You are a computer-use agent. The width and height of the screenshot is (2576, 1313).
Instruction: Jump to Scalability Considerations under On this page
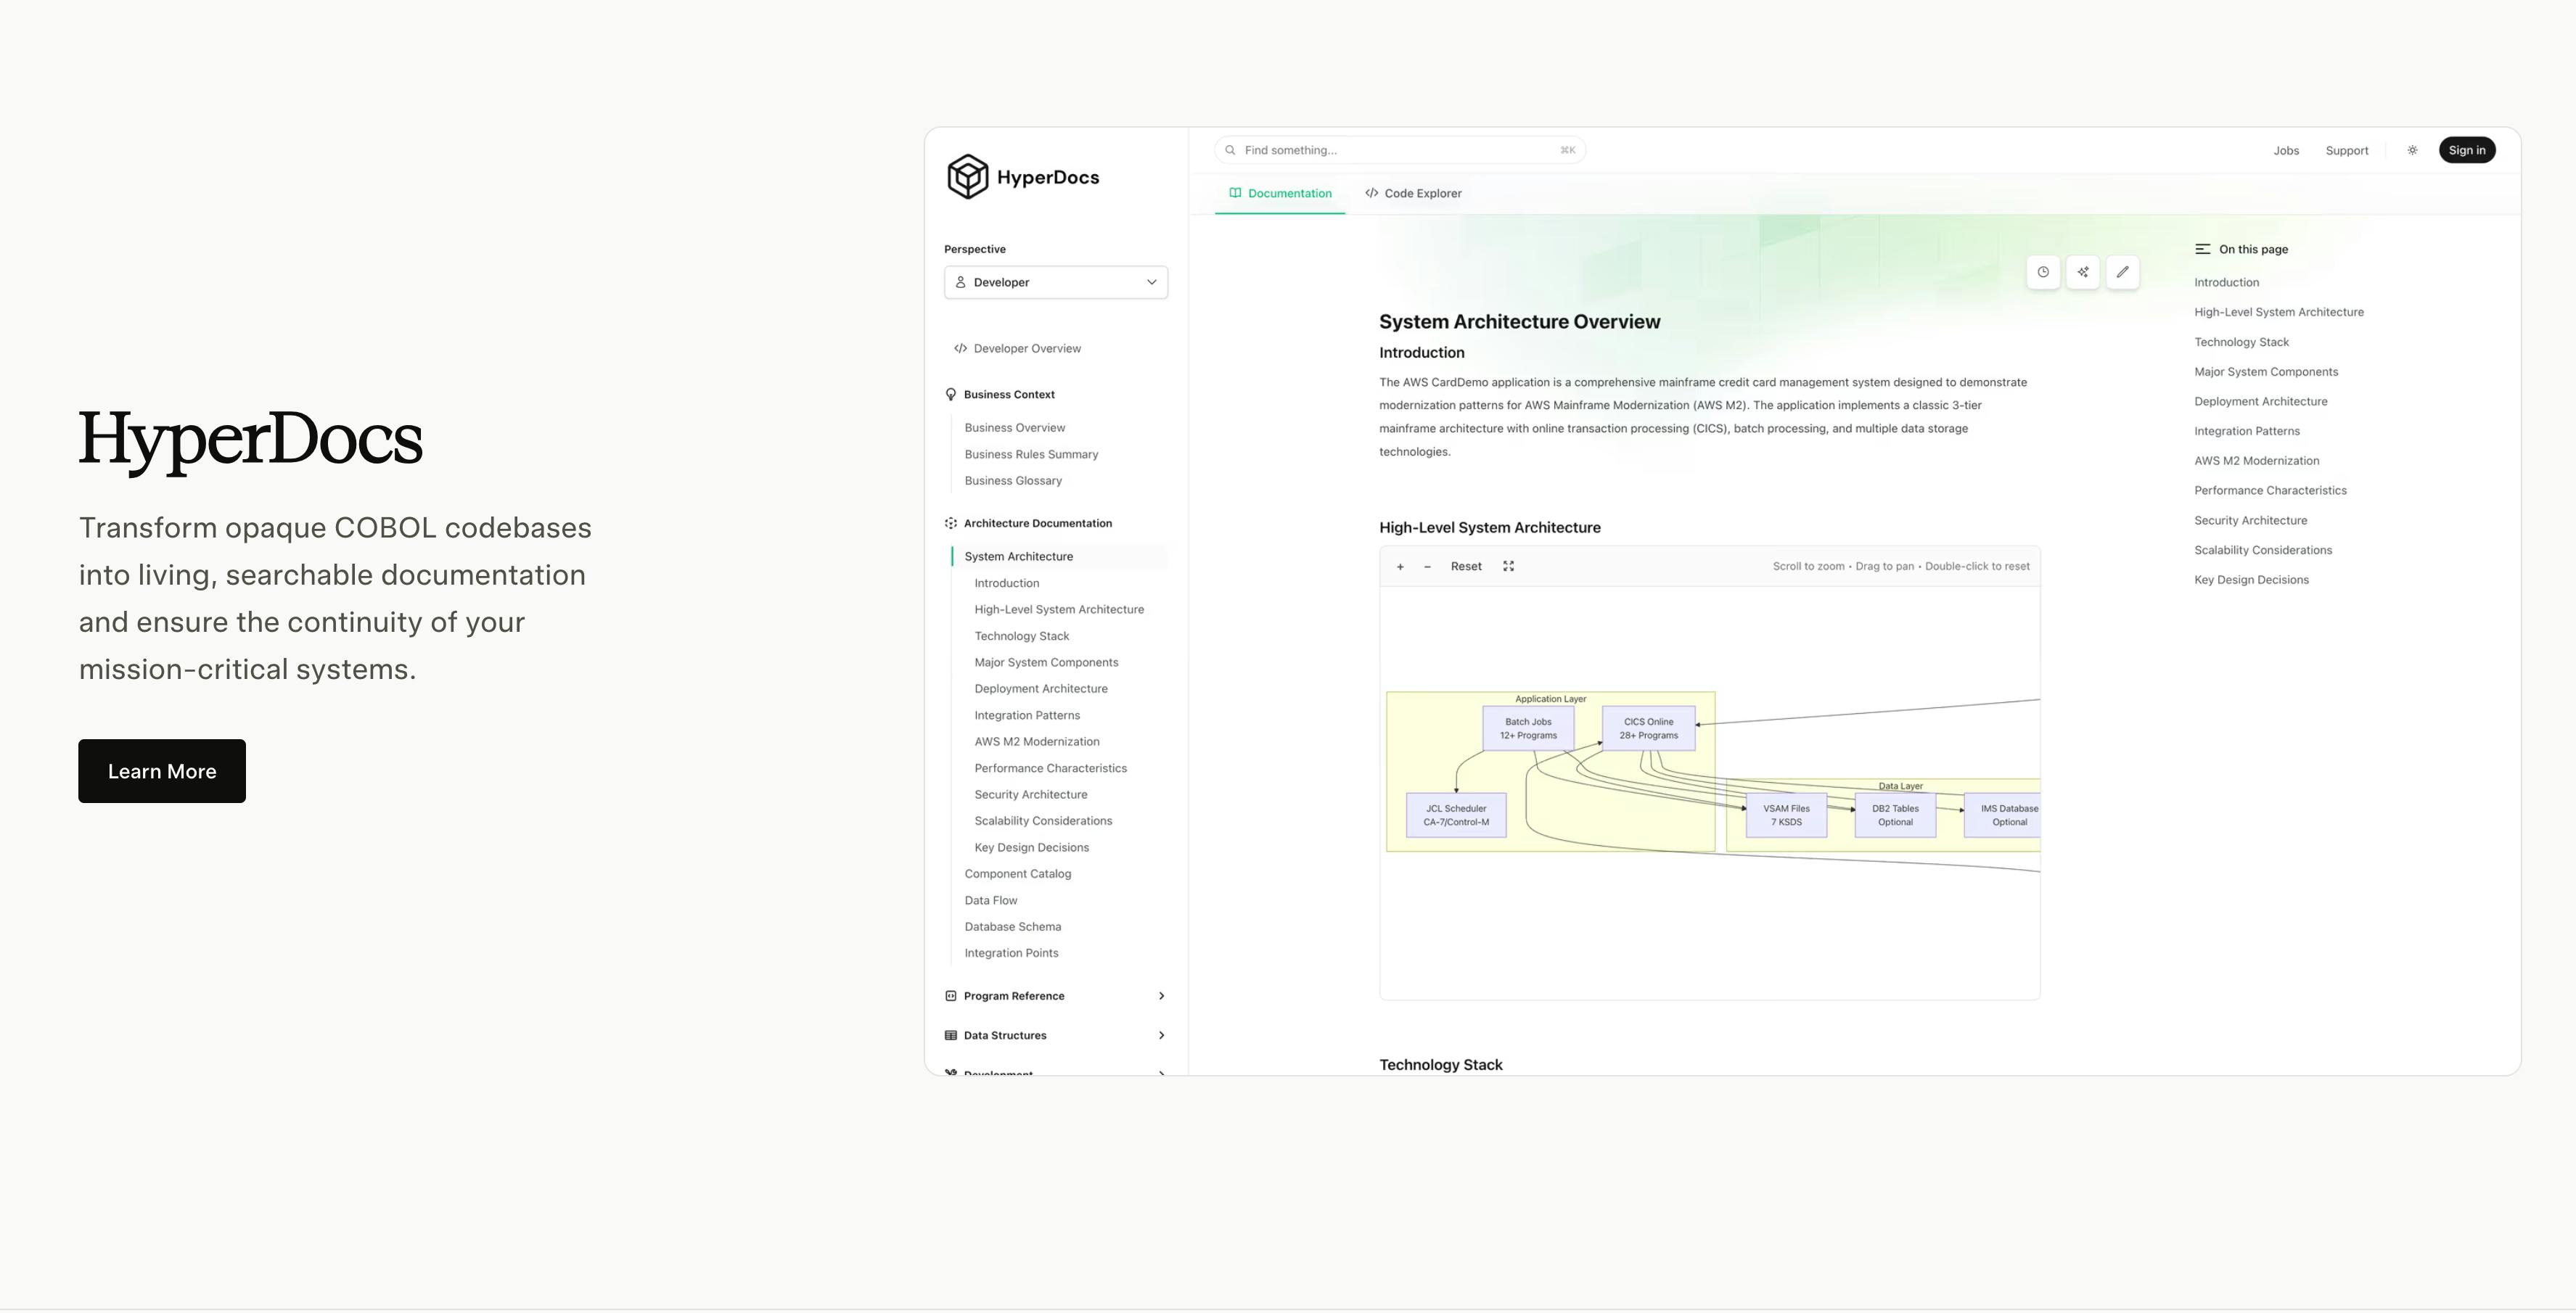click(x=2262, y=551)
